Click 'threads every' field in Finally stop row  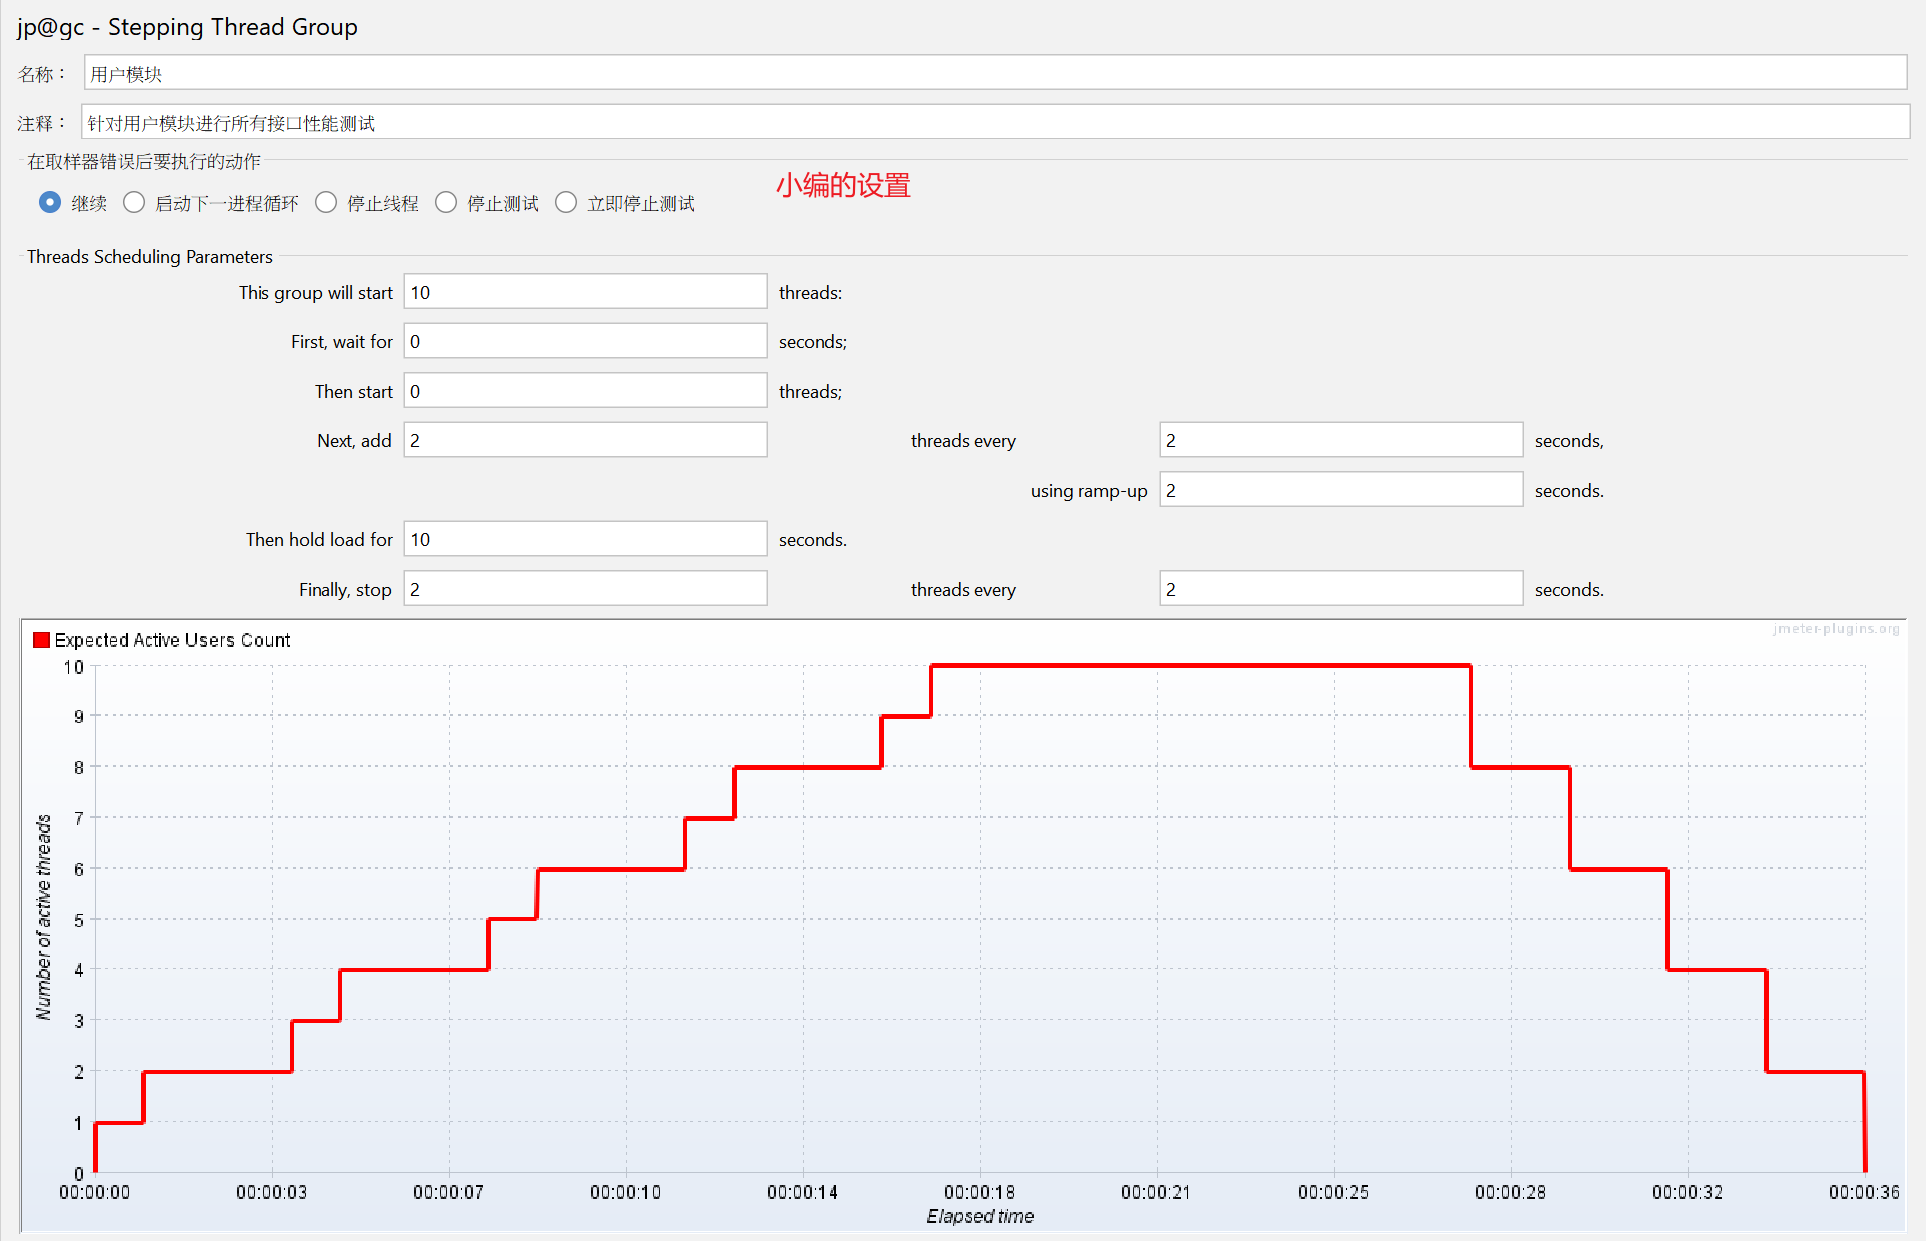[1340, 589]
